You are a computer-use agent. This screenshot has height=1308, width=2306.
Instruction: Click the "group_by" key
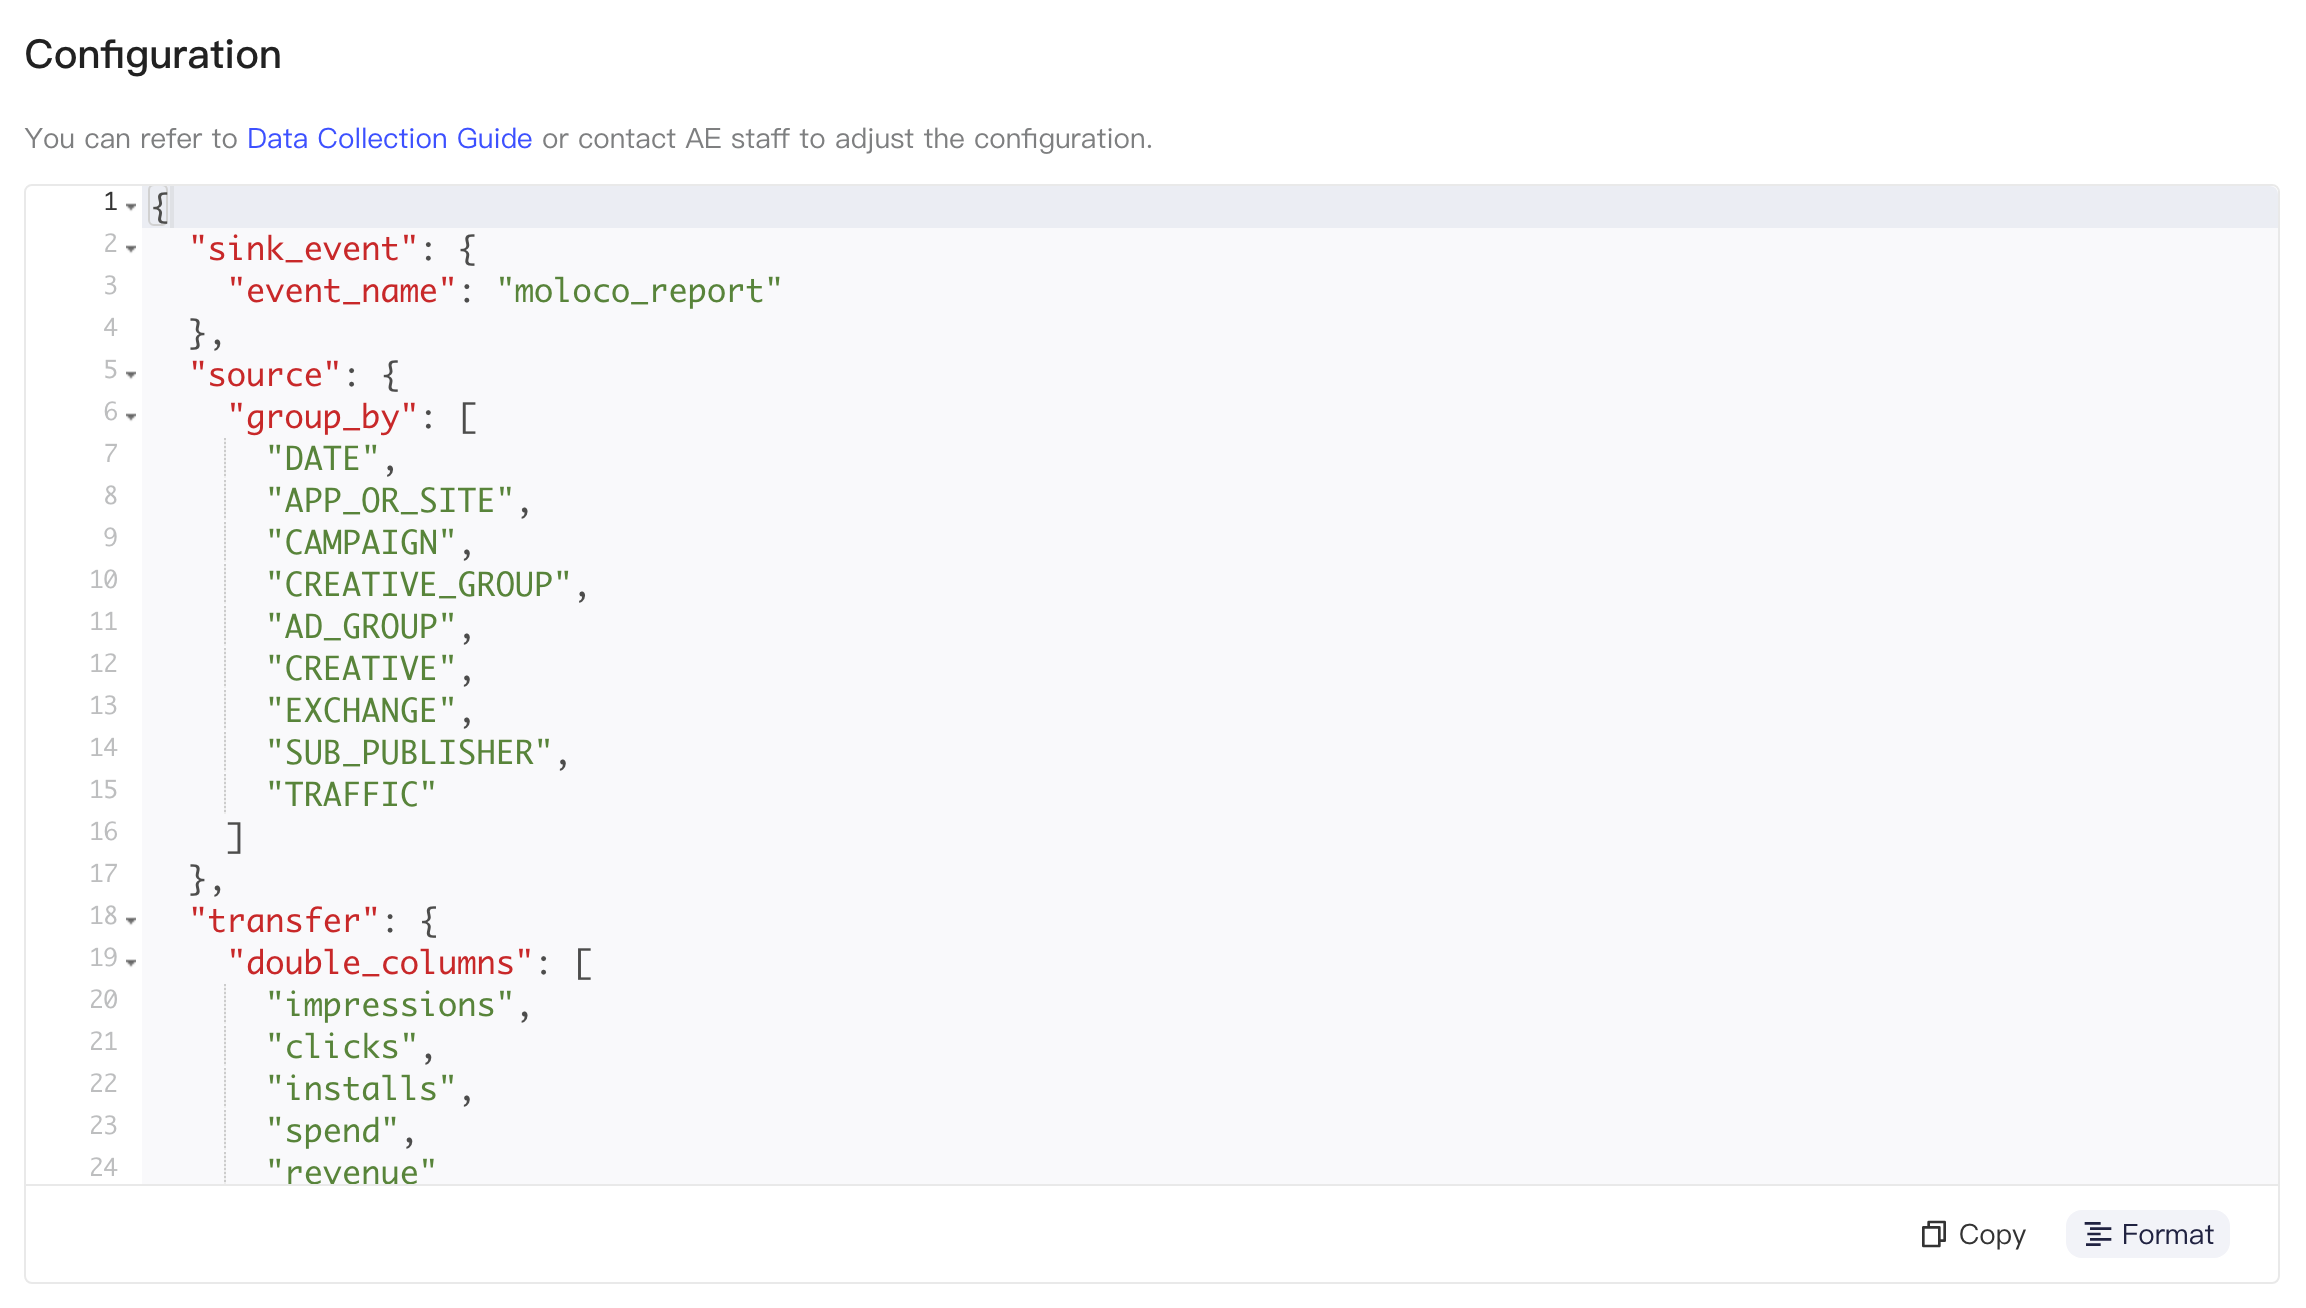tap(322, 417)
